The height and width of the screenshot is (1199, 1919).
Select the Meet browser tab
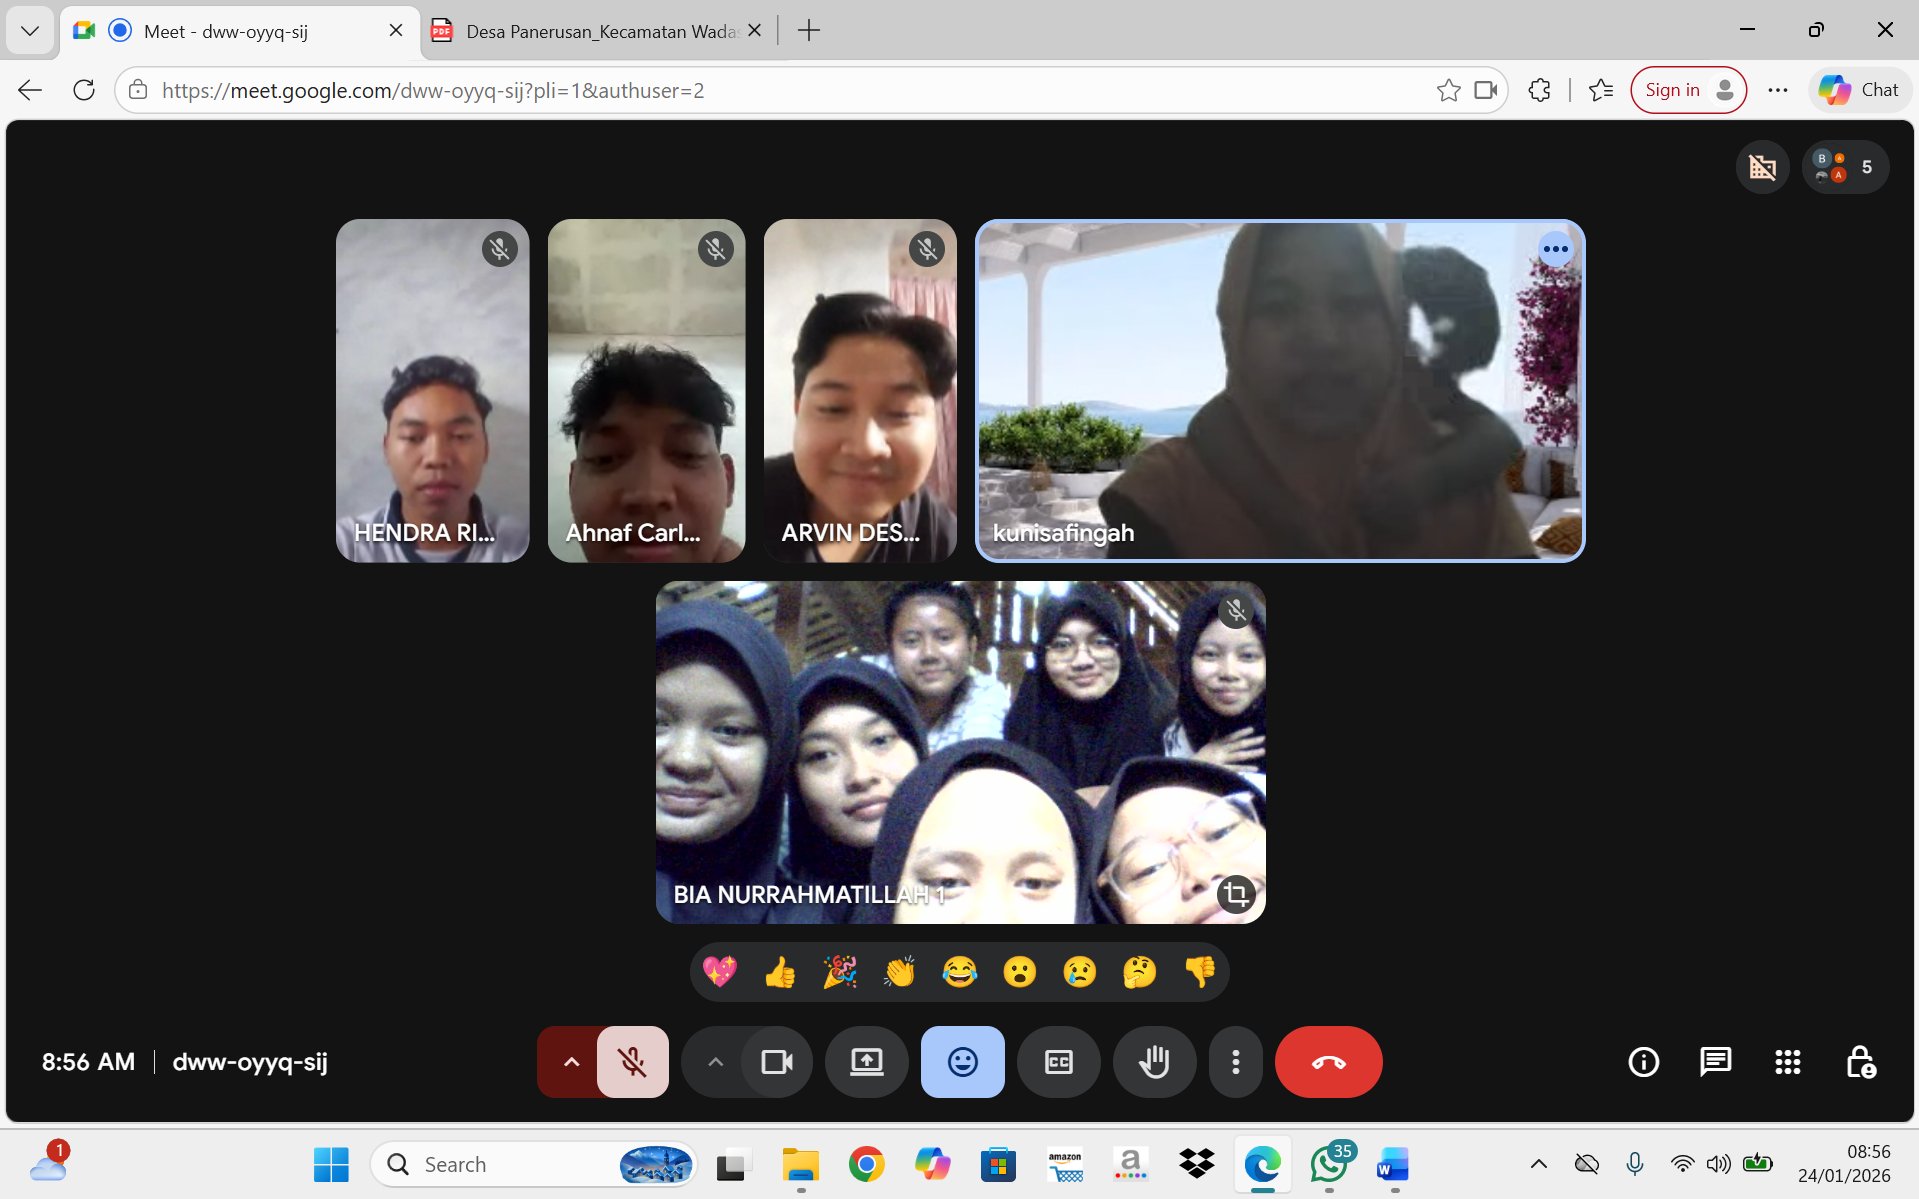pos(230,30)
